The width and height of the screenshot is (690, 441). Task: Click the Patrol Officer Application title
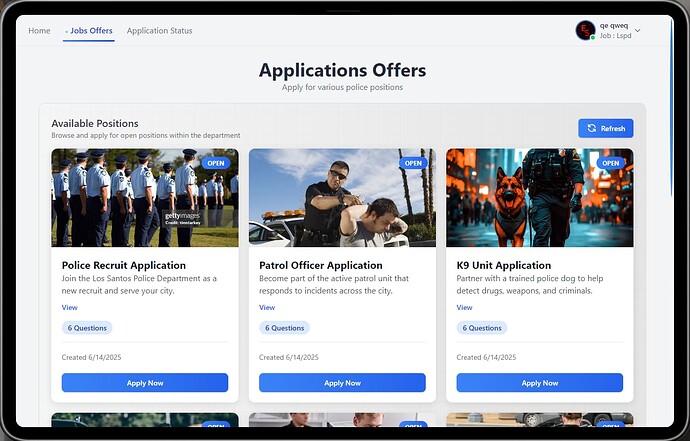click(321, 265)
